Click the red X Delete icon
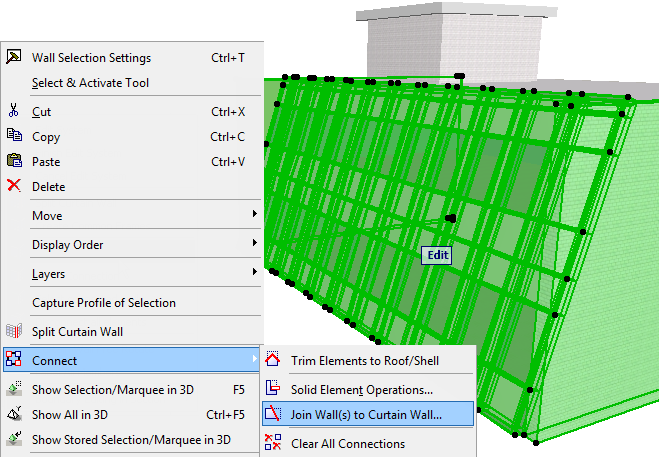This screenshot has height=457, width=659. coord(14,185)
